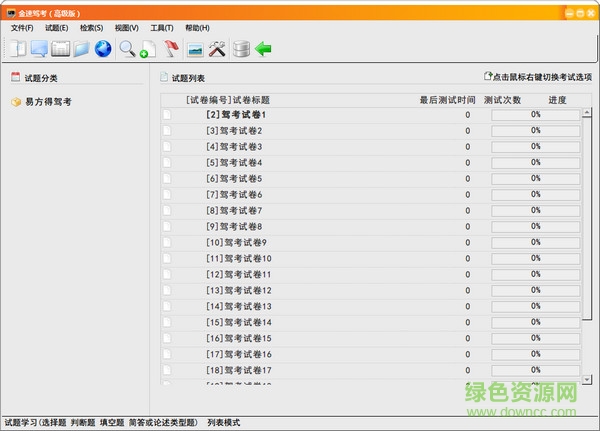Open the 文件(F) menu
This screenshot has height=431, width=600.
pos(22,28)
